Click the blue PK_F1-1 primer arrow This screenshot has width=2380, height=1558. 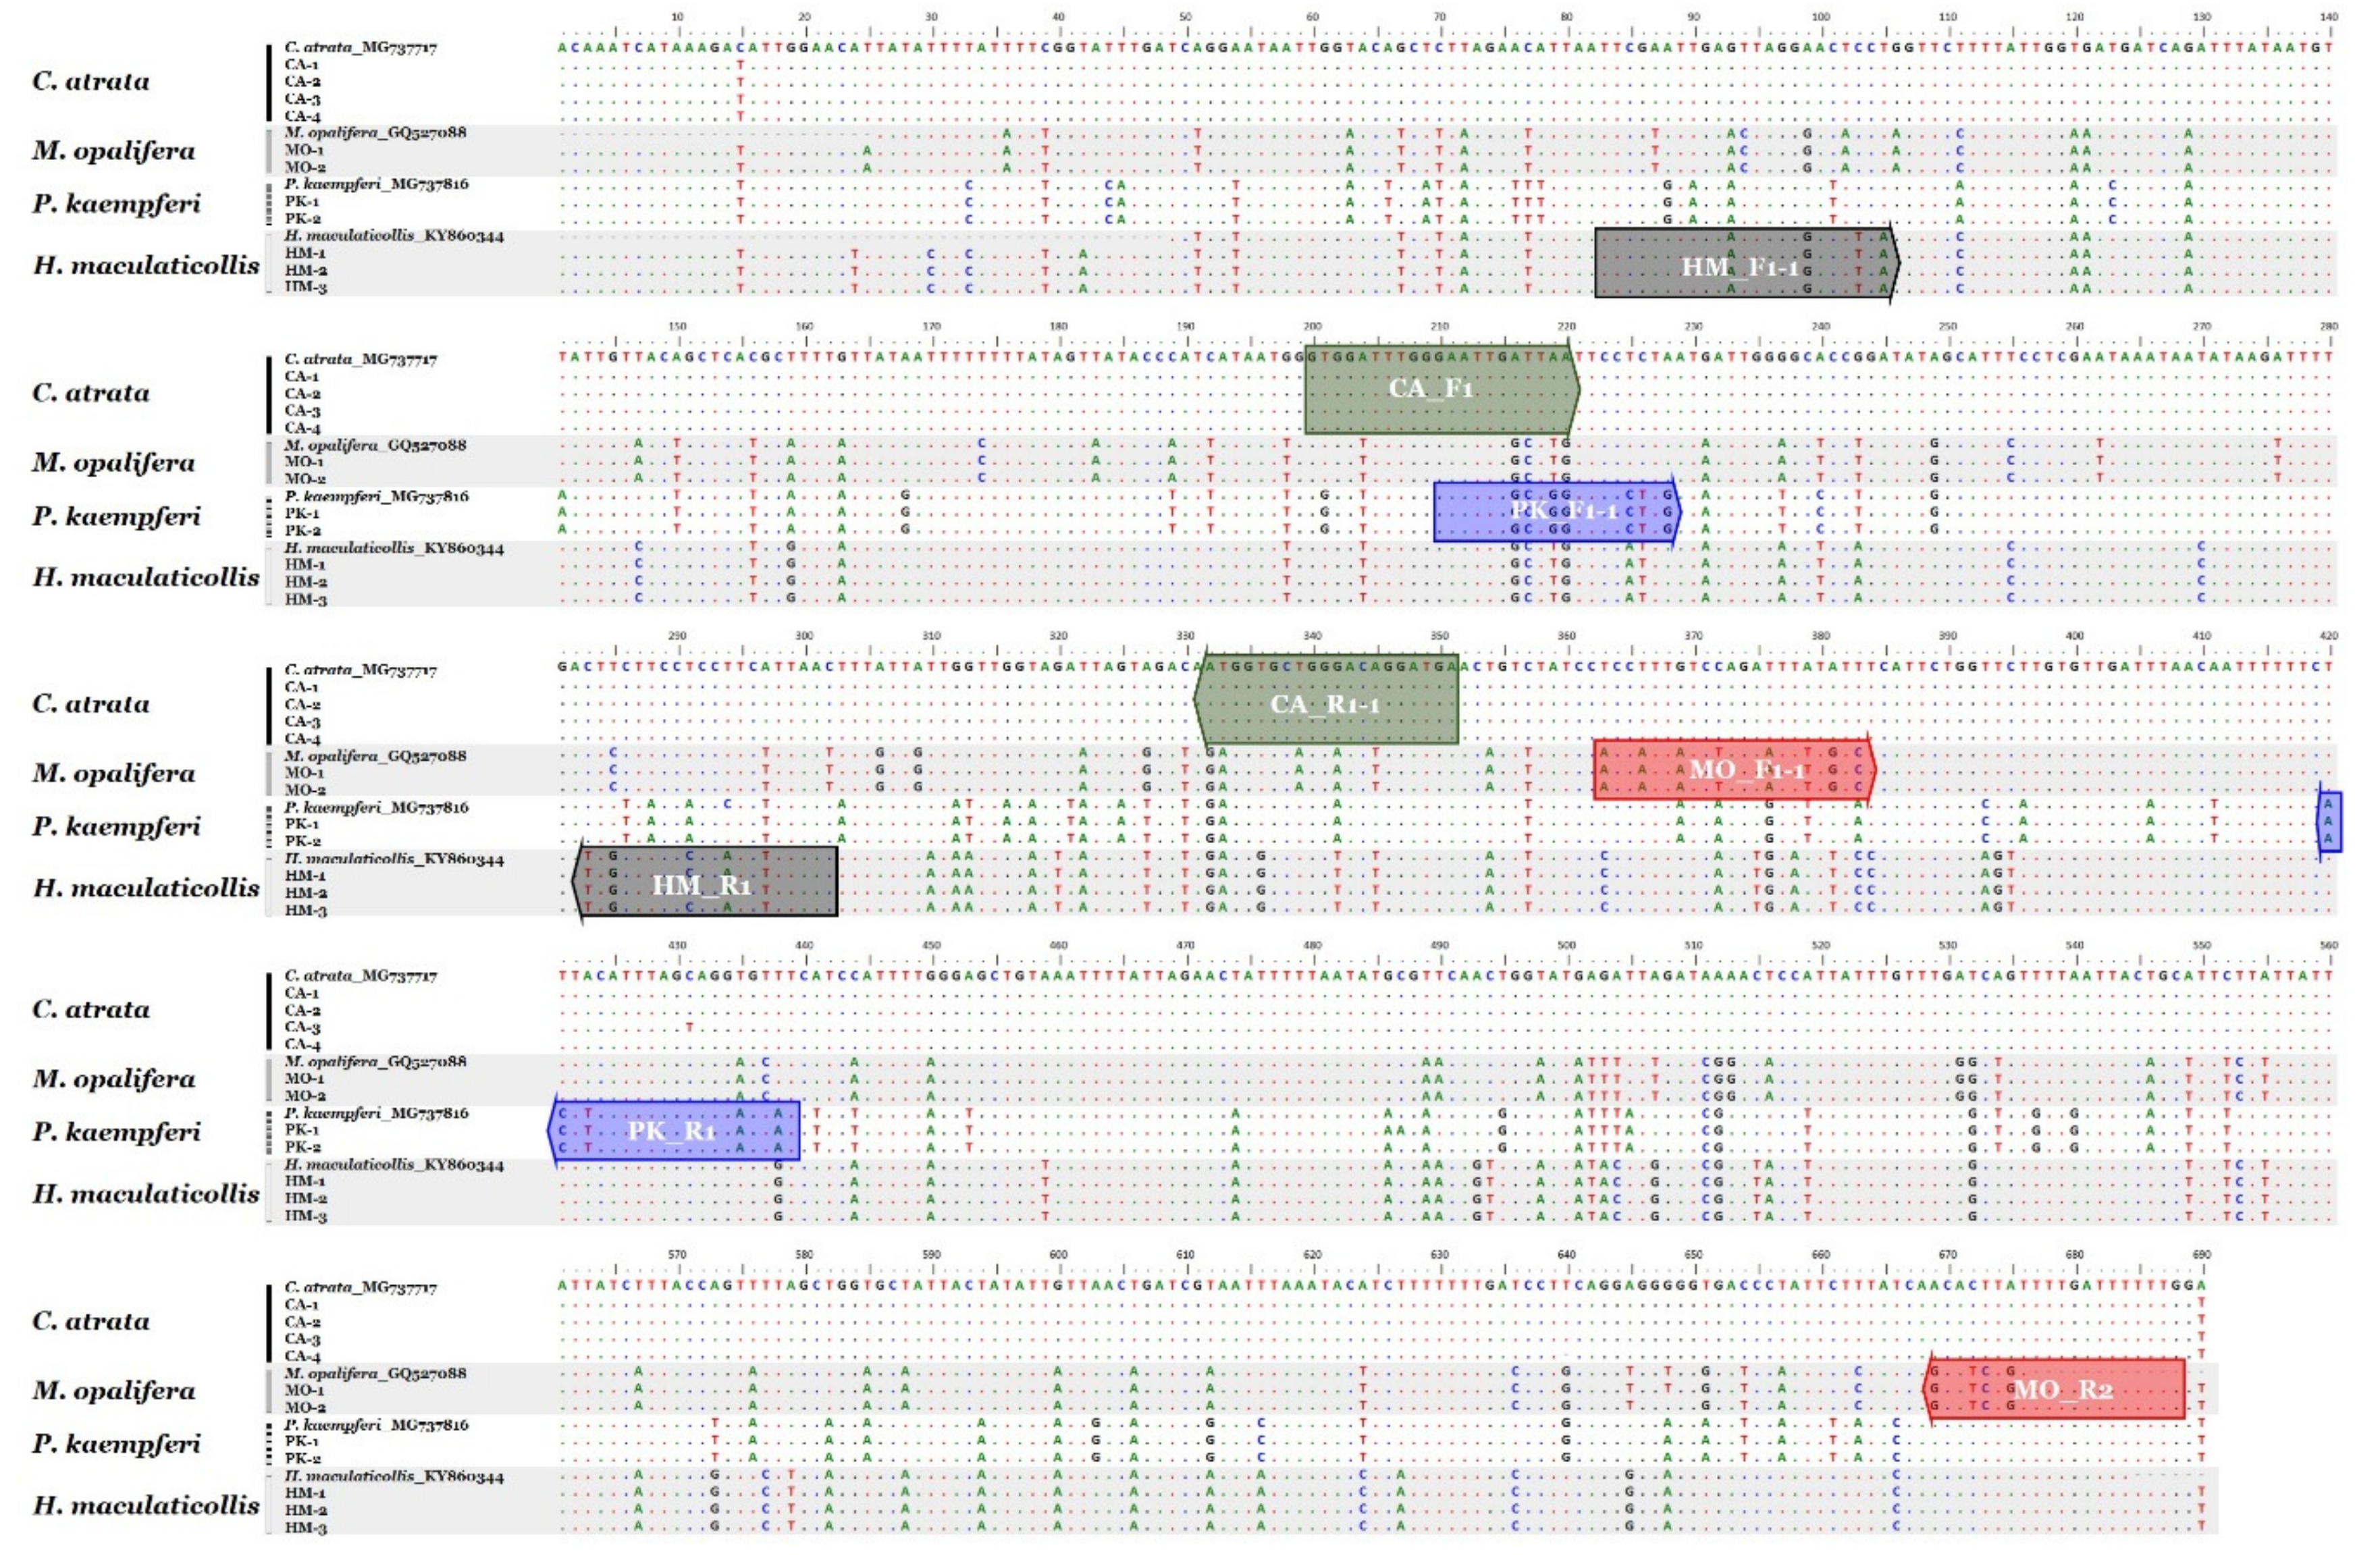tap(1556, 512)
